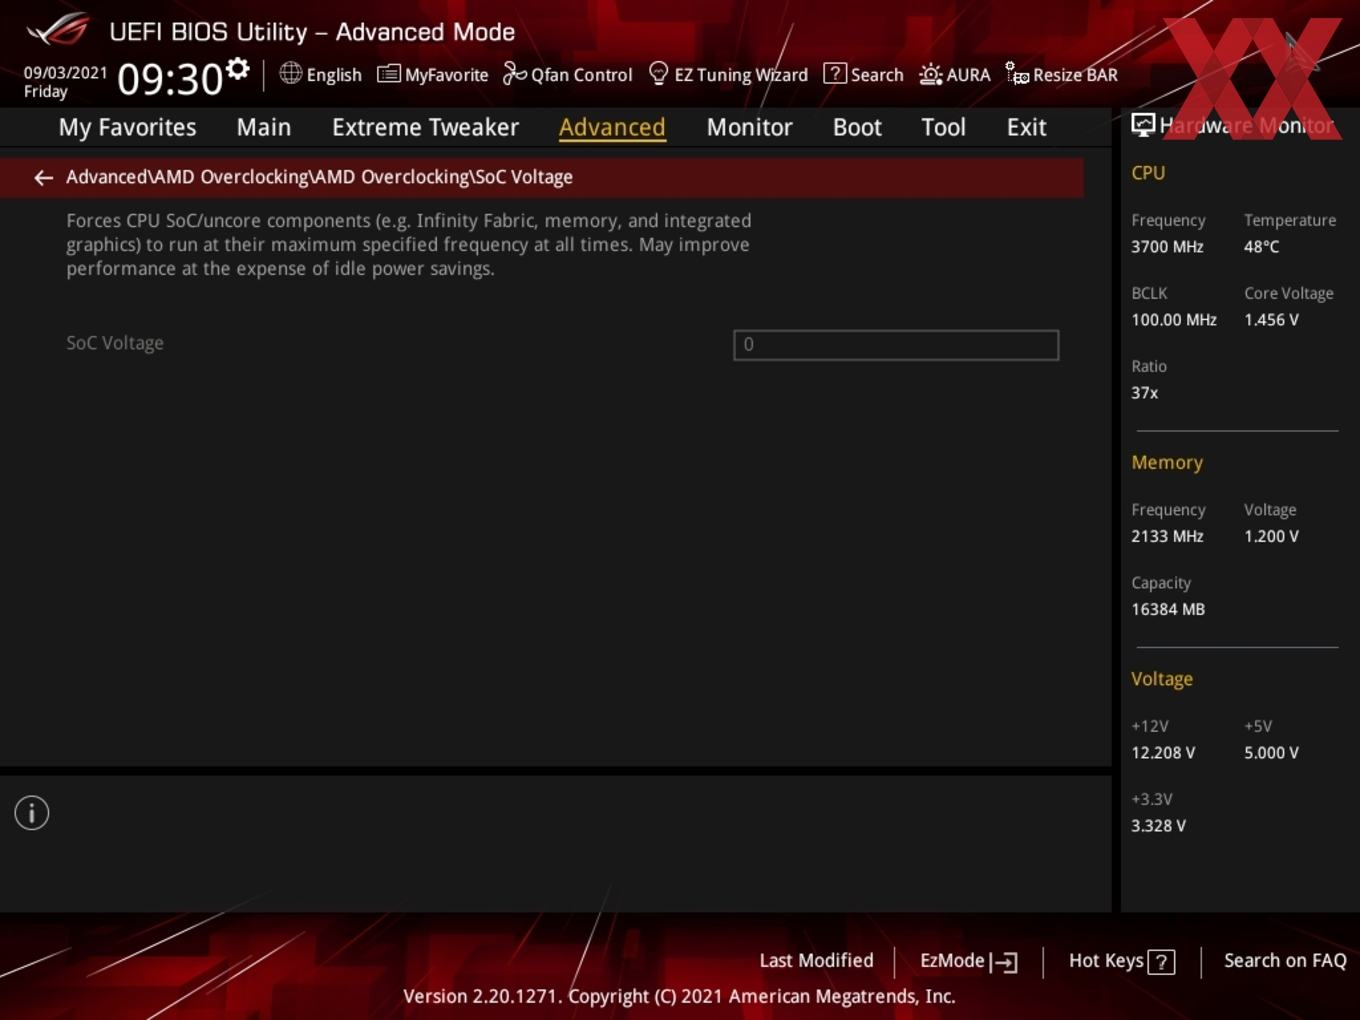
Task: Switch to the Main tab
Action: [x=264, y=127]
